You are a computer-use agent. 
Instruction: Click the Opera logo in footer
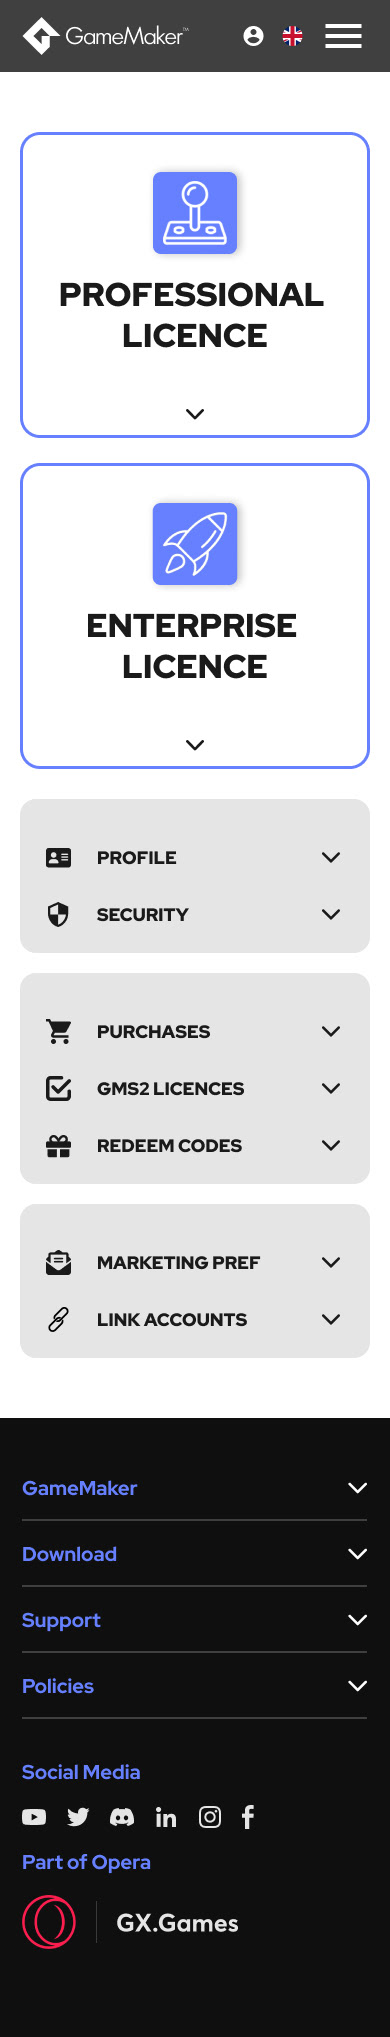tap(49, 1922)
